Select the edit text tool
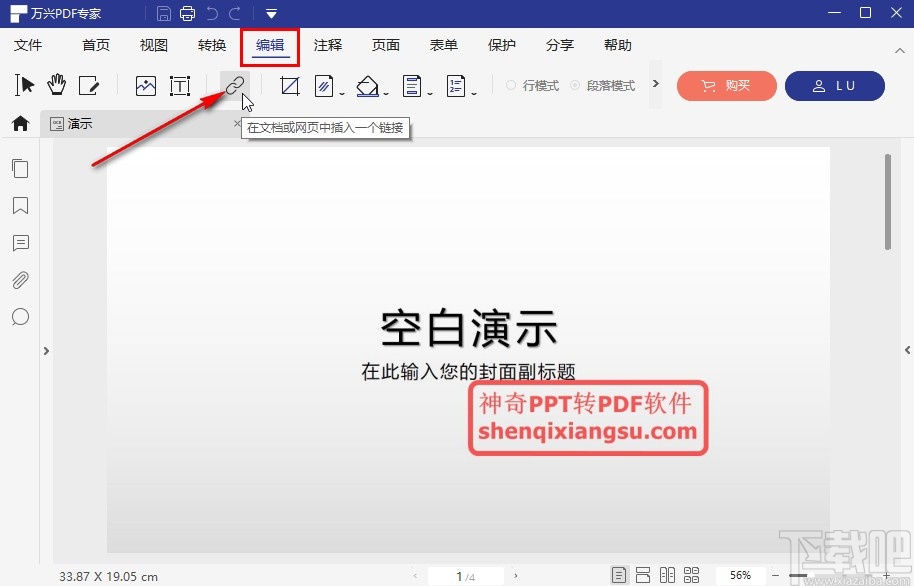The image size is (914, 586). [90, 86]
